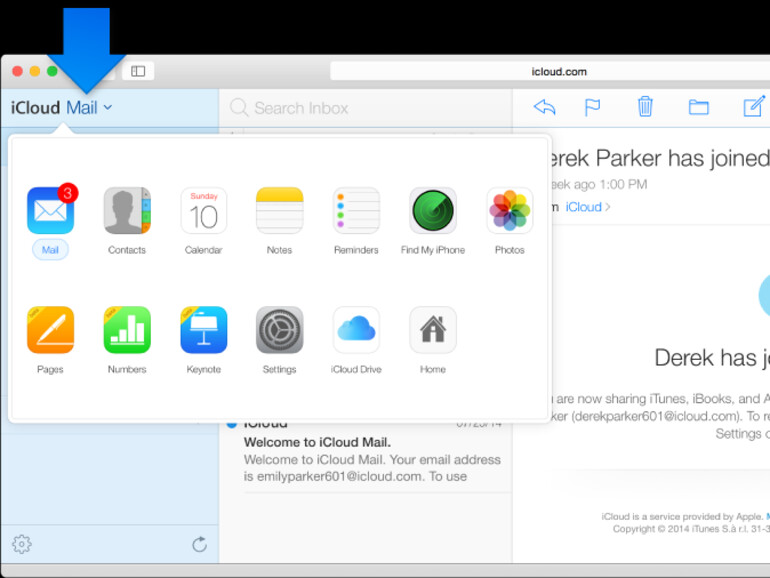Open the mail actions gear menu
Screen dimensions: 770x578
coord(22,544)
